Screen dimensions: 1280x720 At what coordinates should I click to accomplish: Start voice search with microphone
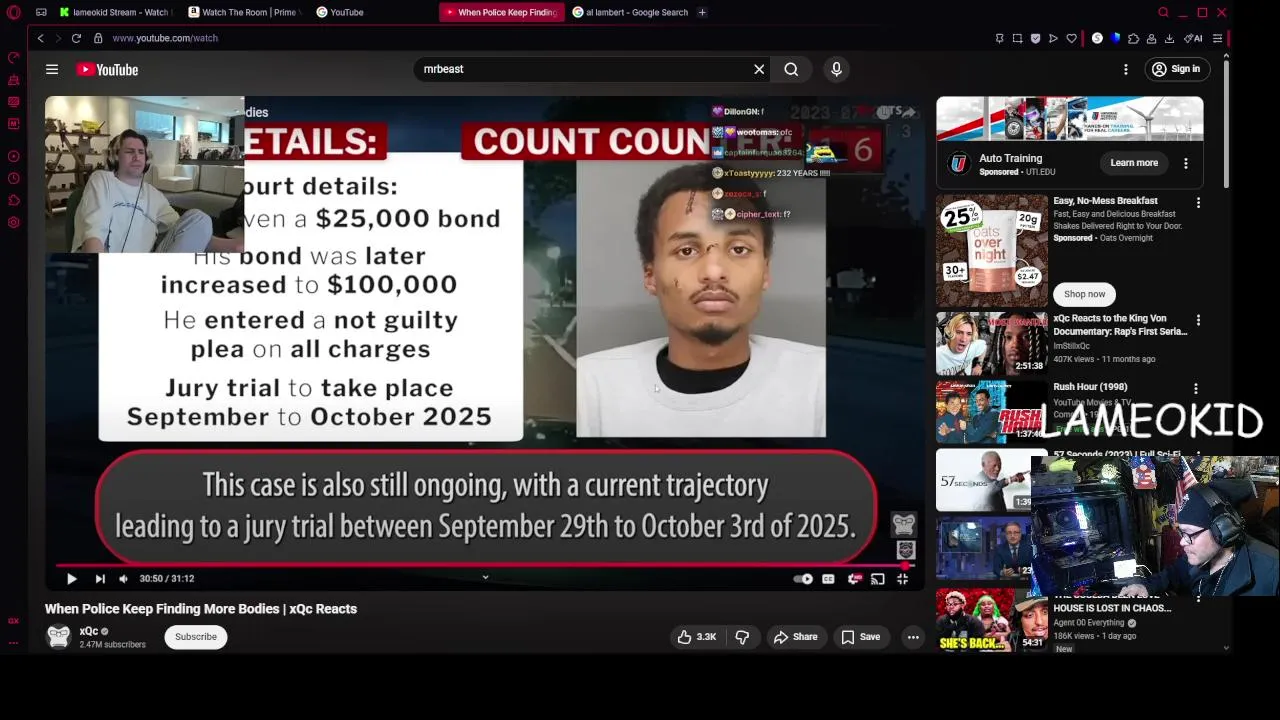[x=837, y=69]
